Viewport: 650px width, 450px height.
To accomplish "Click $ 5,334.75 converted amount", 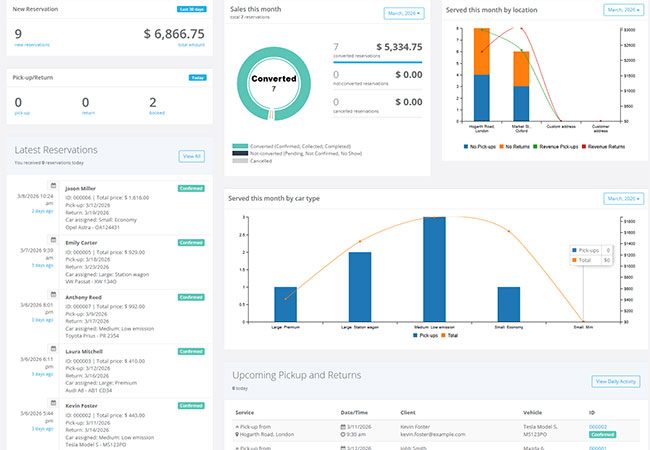I will (399, 47).
